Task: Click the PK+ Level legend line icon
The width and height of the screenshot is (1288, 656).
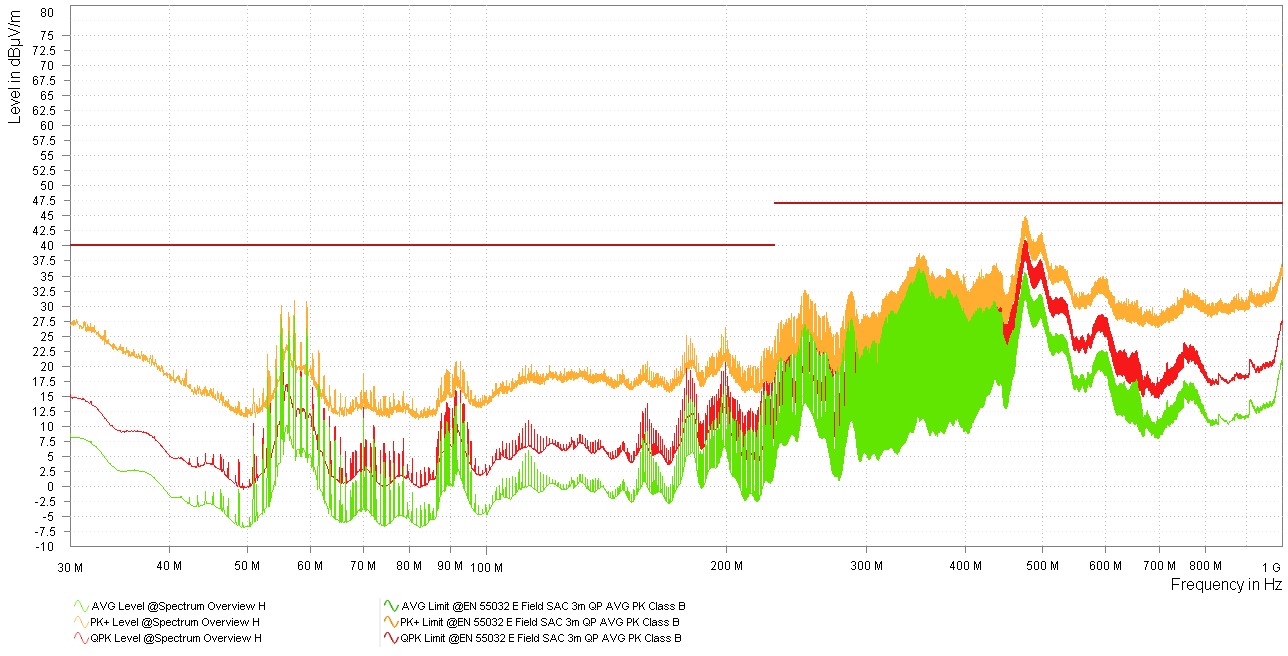Action: click(x=80, y=622)
